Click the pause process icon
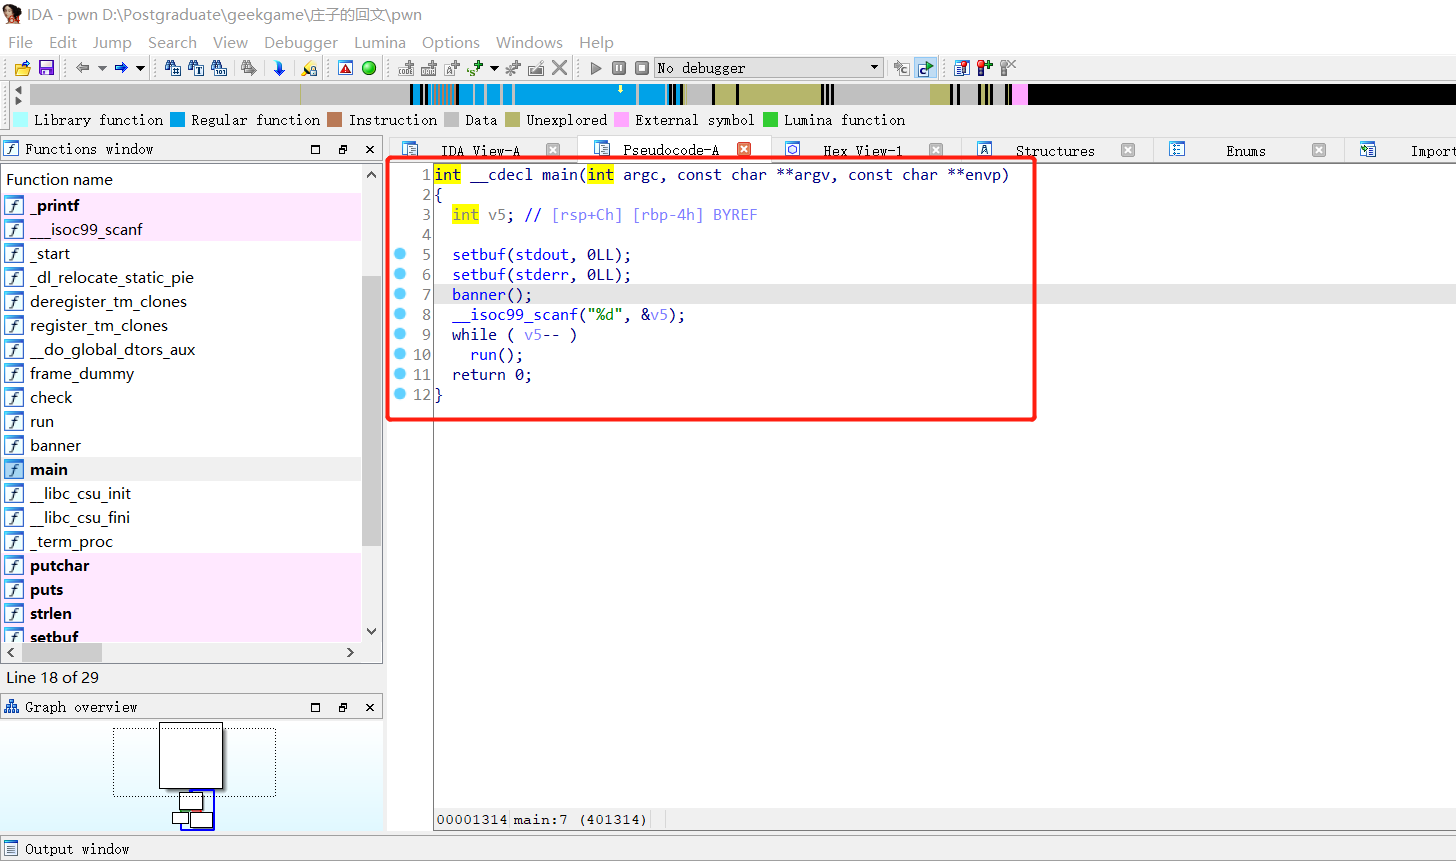 tap(618, 68)
